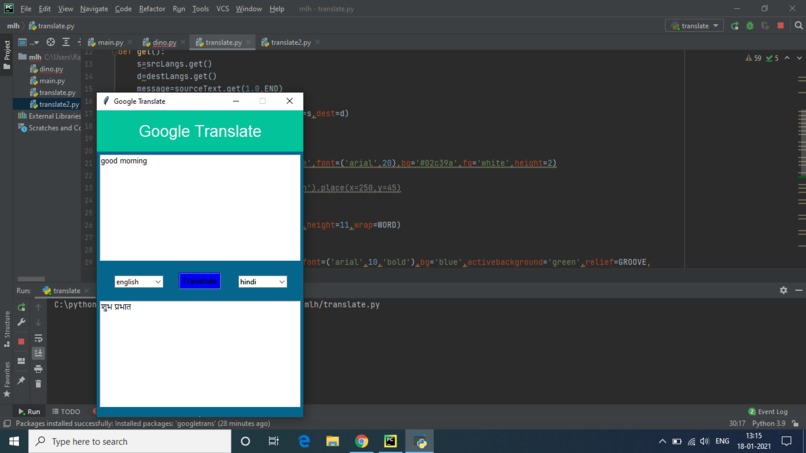Click the up arrow in Run panel

click(x=39, y=307)
